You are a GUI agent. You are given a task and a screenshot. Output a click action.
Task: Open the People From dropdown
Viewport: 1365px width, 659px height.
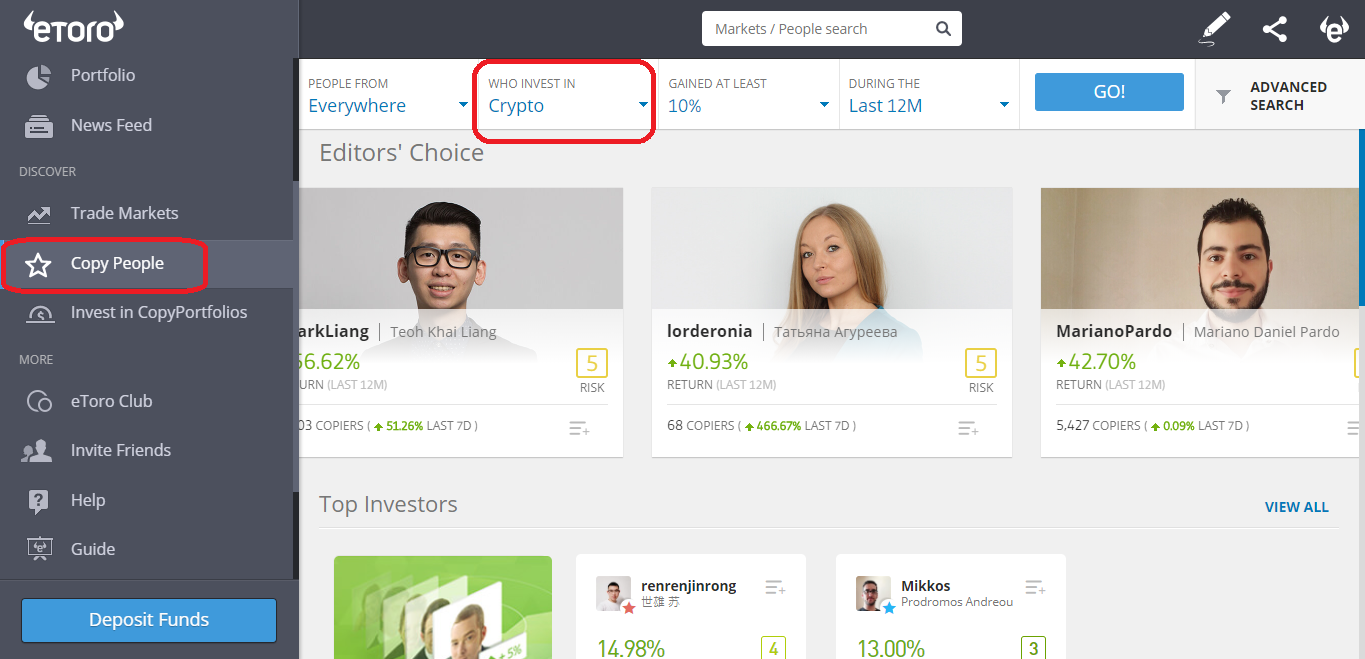(x=388, y=96)
